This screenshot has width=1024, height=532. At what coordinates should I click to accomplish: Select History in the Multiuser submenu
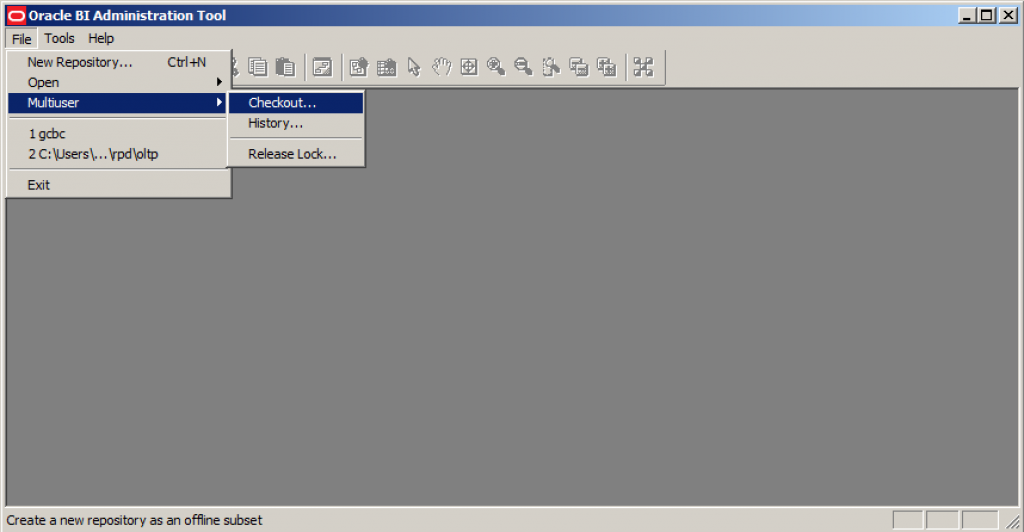(x=296, y=123)
